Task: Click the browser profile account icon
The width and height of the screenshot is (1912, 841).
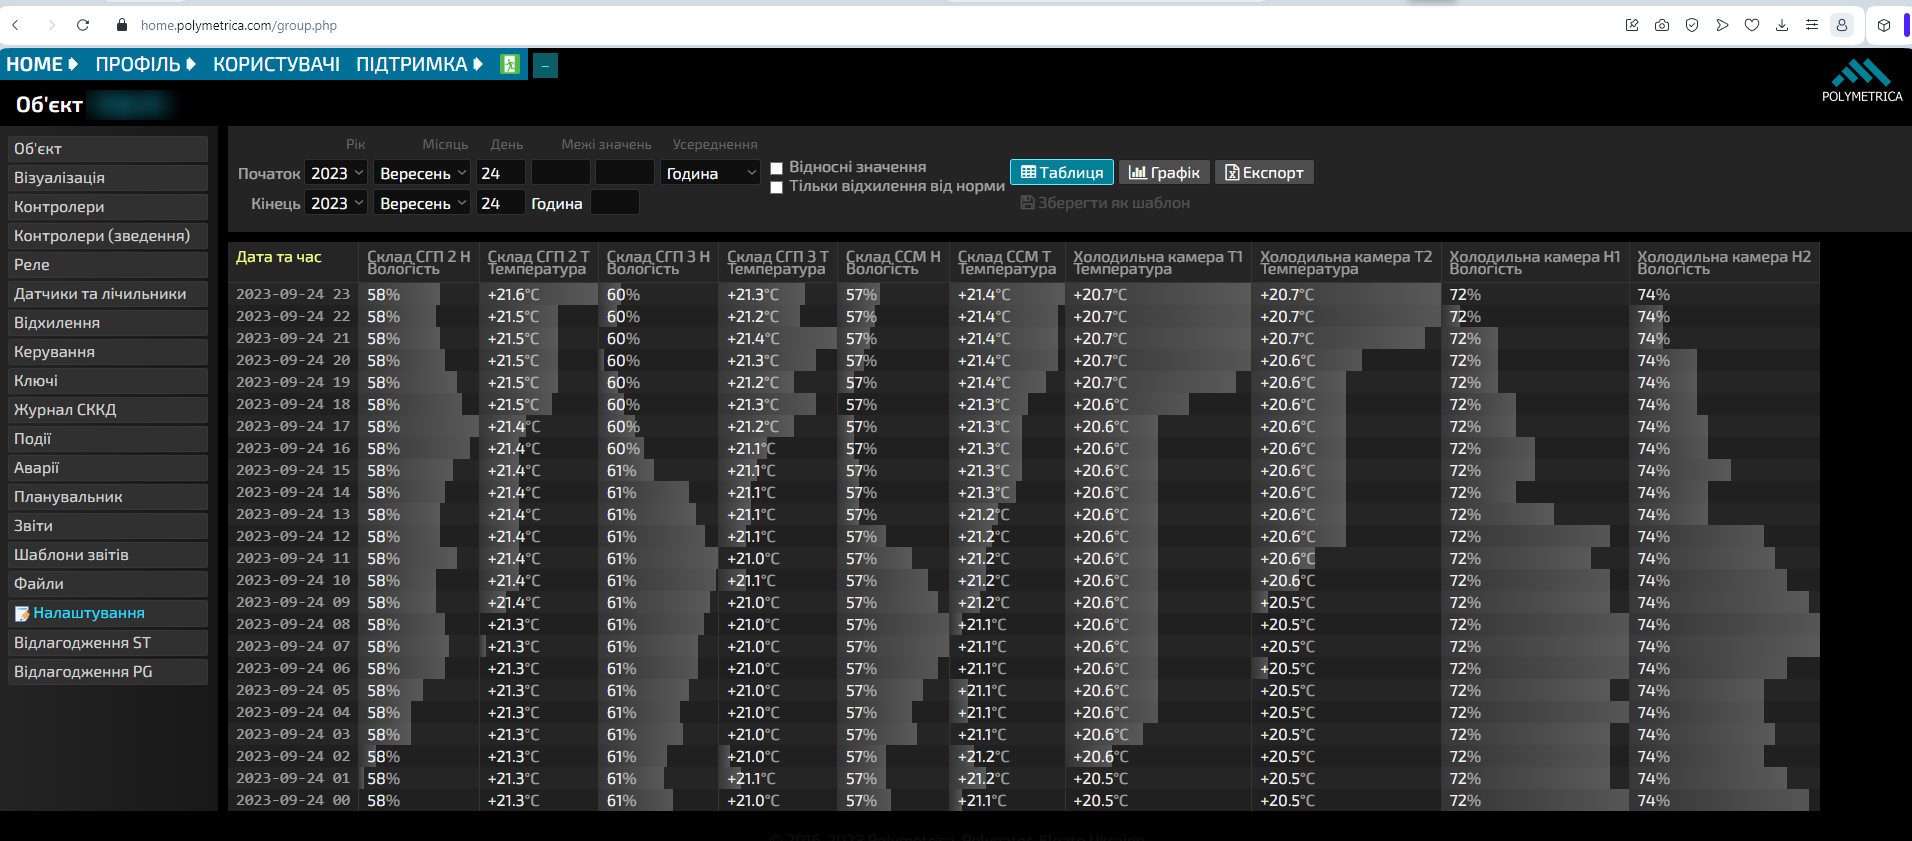Action: (1842, 25)
